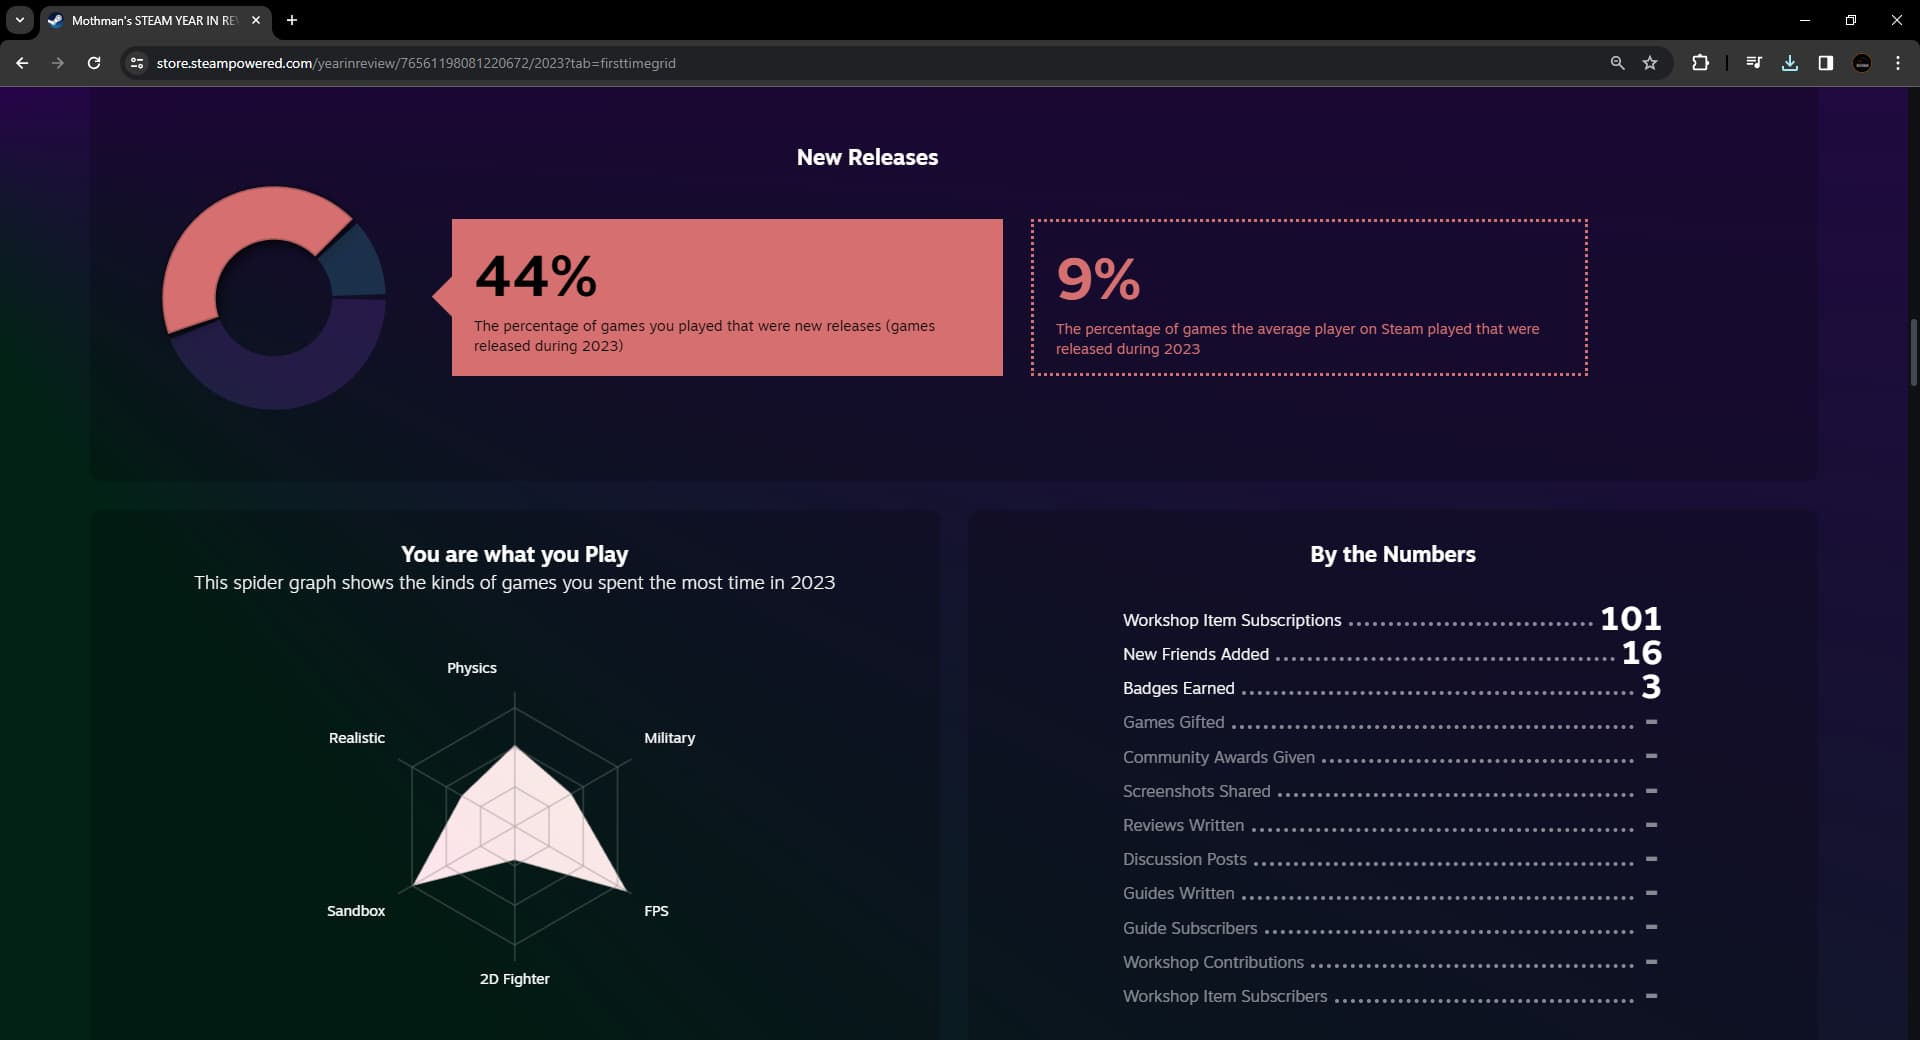
Task: Open the media controls music-note icon
Action: click(x=1753, y=63)
